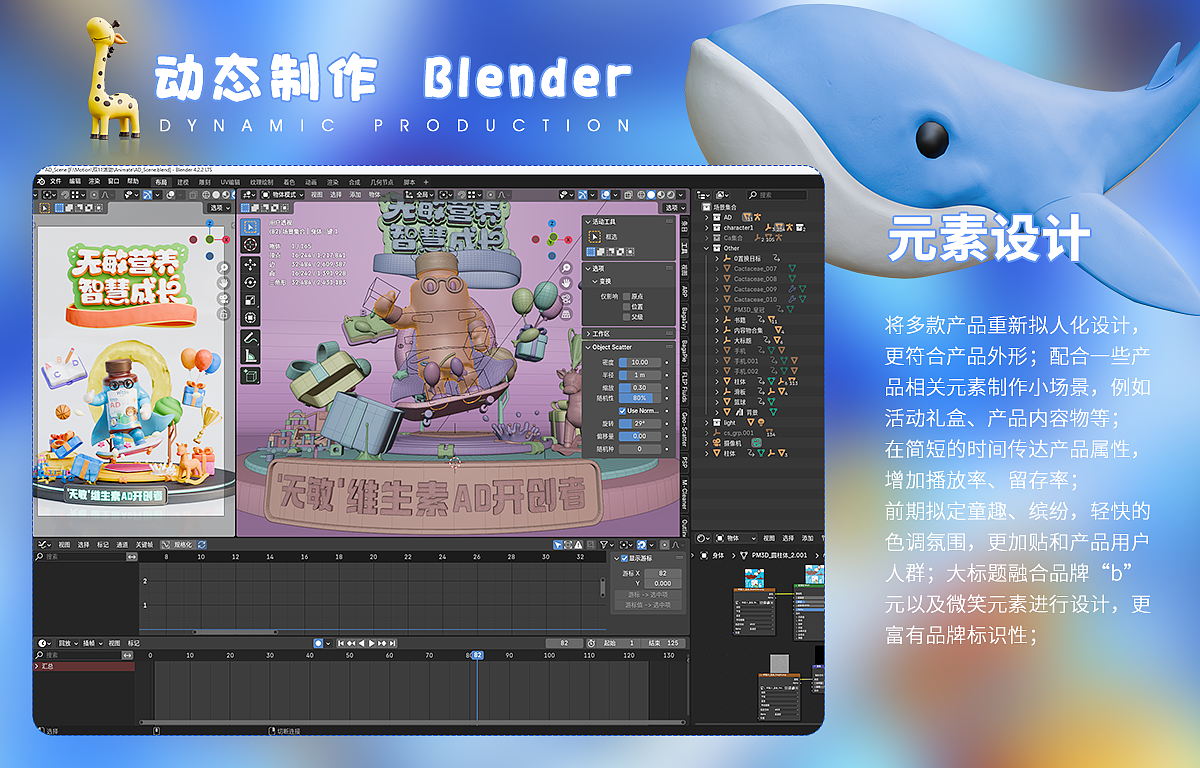This screenshot has width=1200, height=768.
Task: Collapse the 变换 subpanel
Action: (594, 281)
